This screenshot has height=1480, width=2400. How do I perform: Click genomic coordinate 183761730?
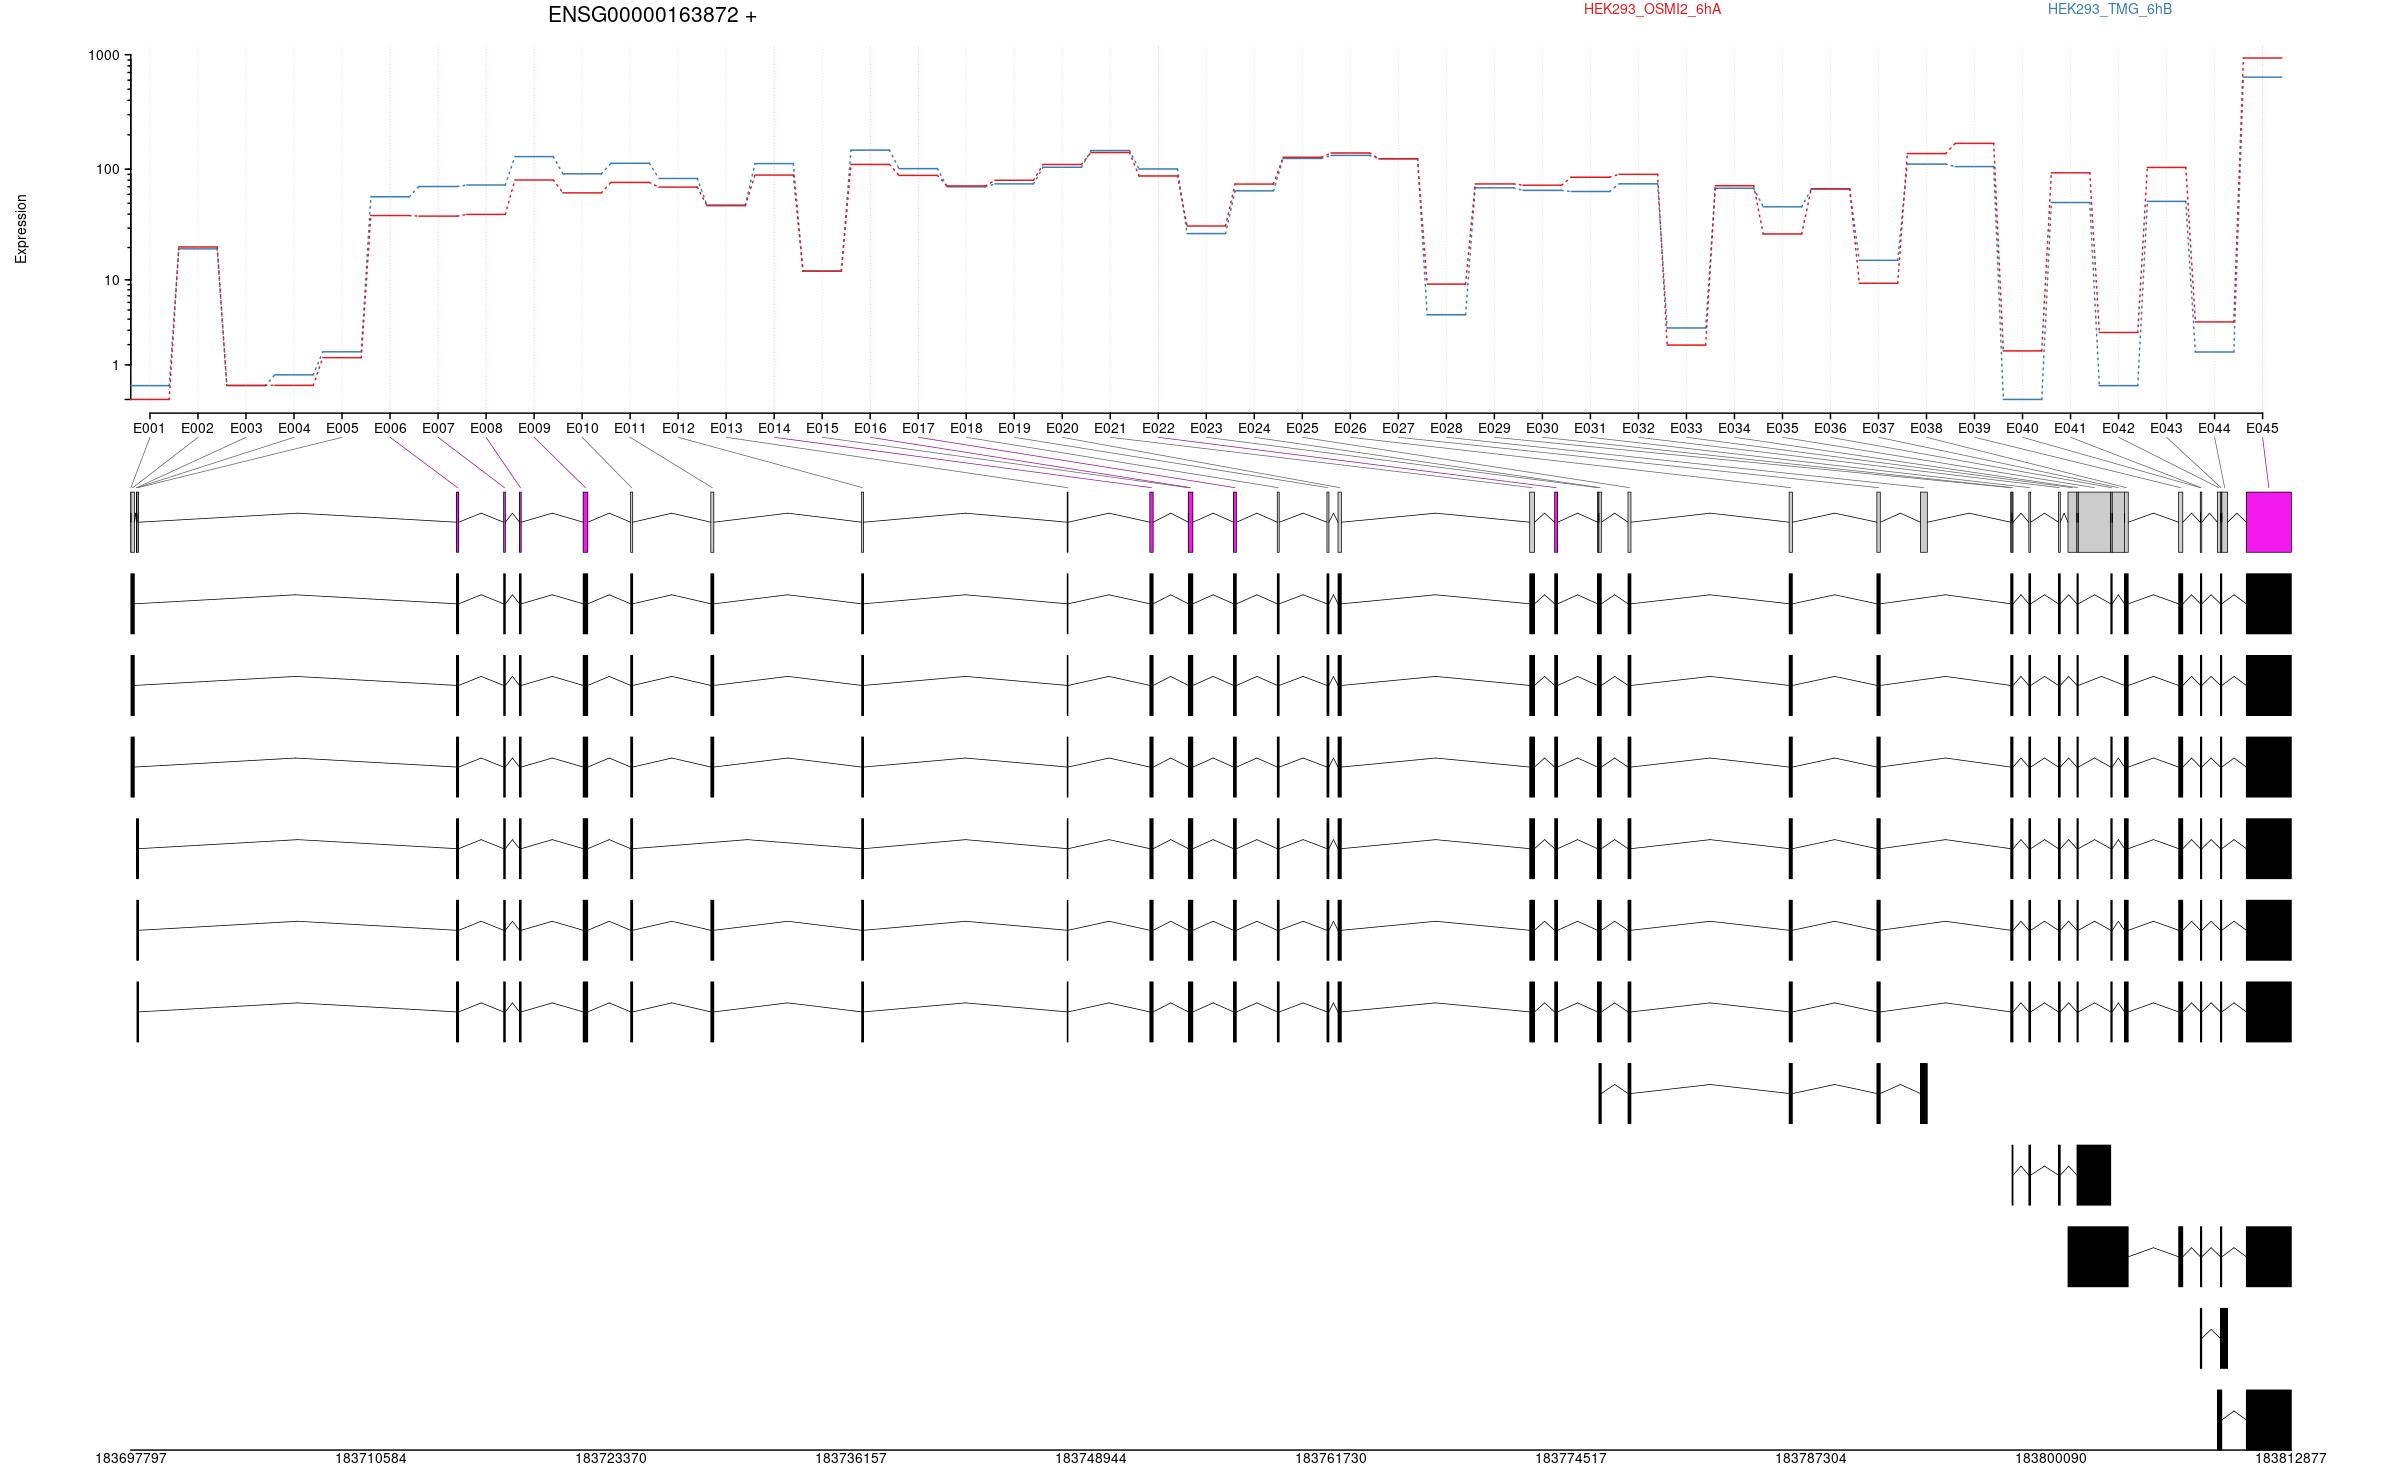(x=1330, y=1458)
